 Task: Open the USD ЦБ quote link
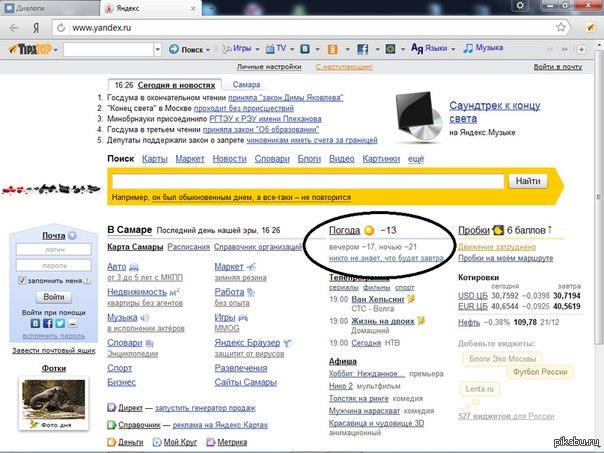473,296
